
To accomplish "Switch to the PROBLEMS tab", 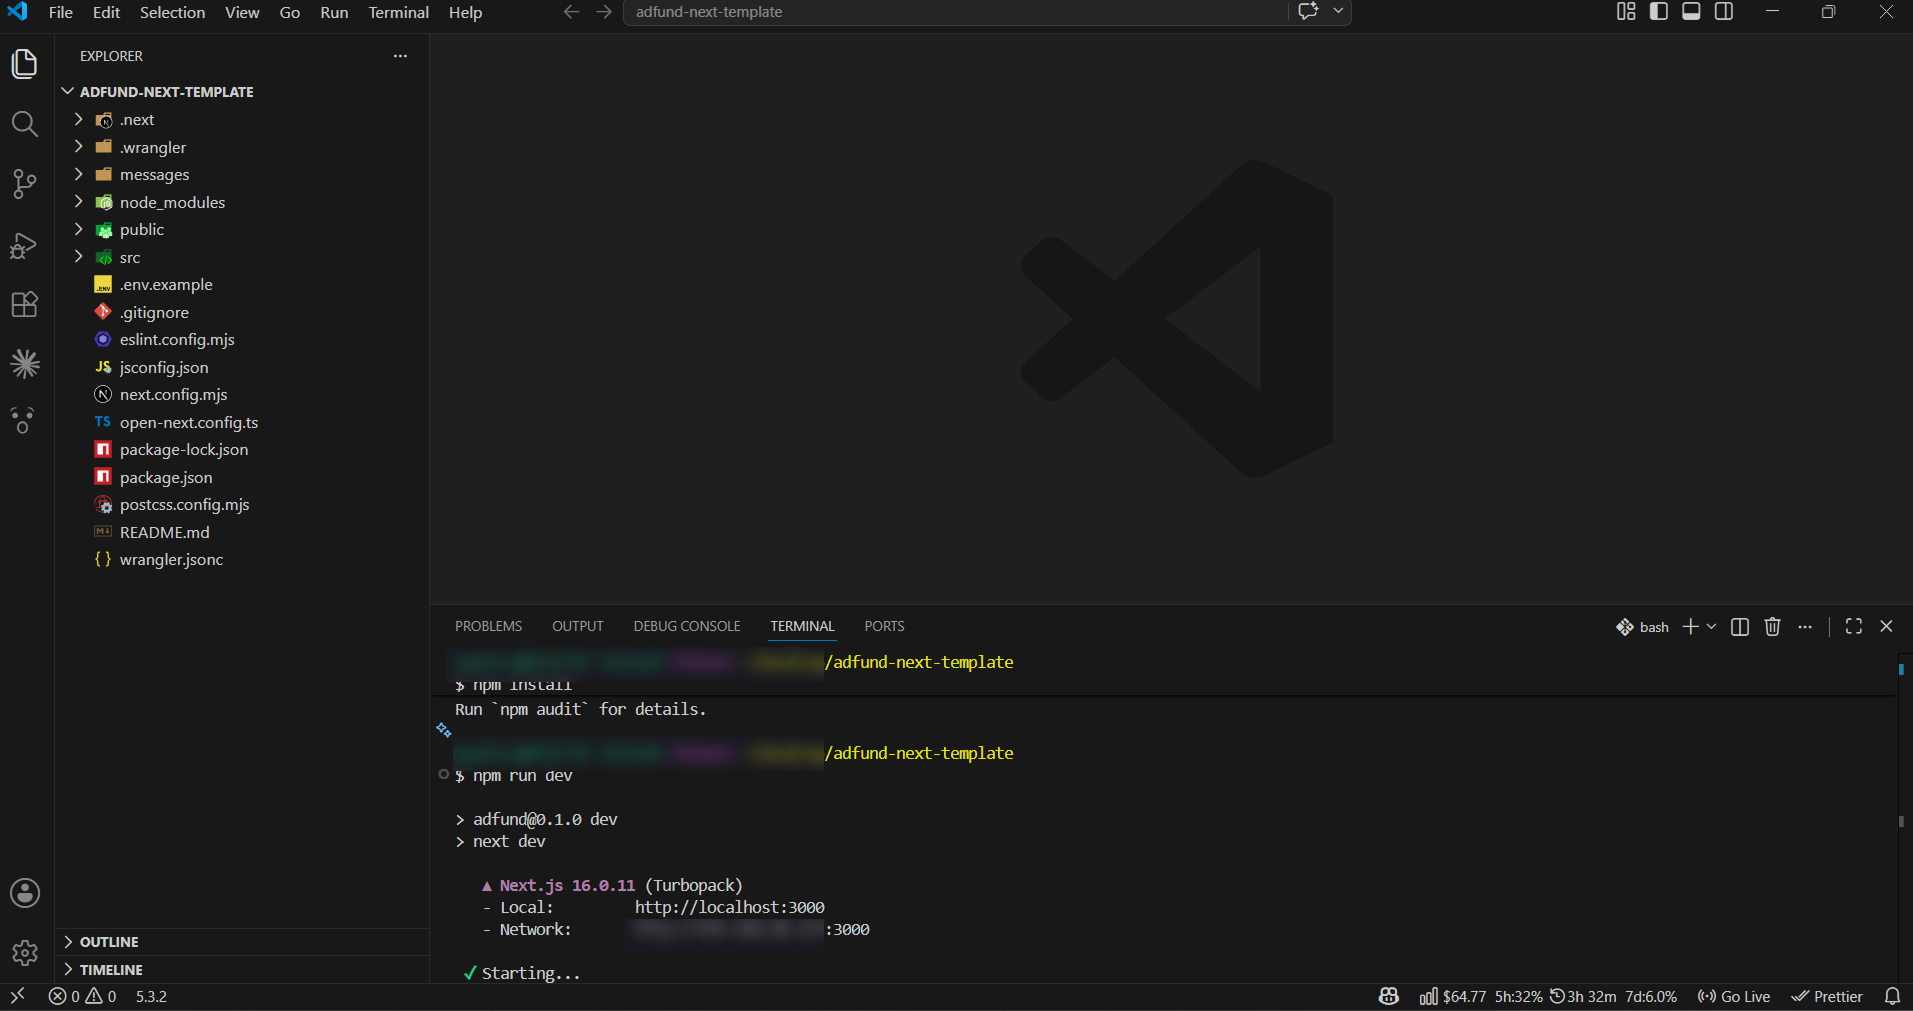I will point(488,626).
